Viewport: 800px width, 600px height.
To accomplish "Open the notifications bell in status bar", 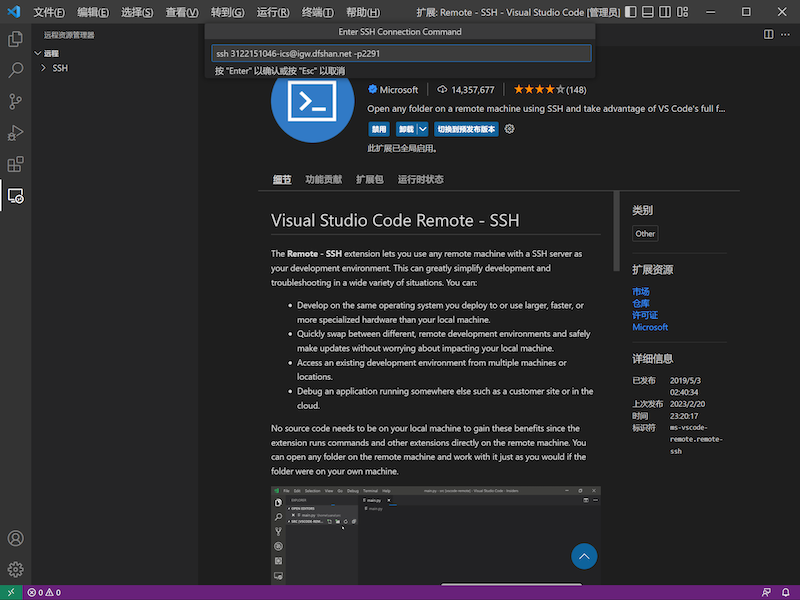I will pyautogui.click(x=787, y=592).
